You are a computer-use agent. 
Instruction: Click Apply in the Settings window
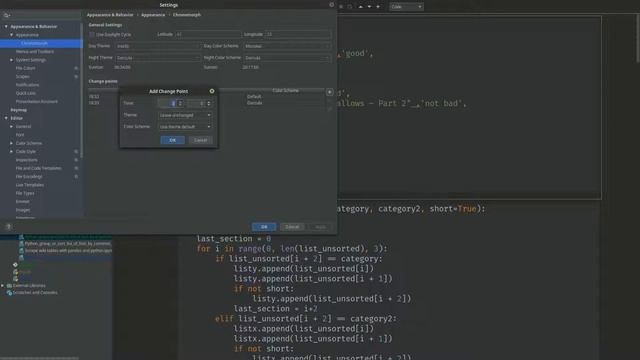point(320,227)
